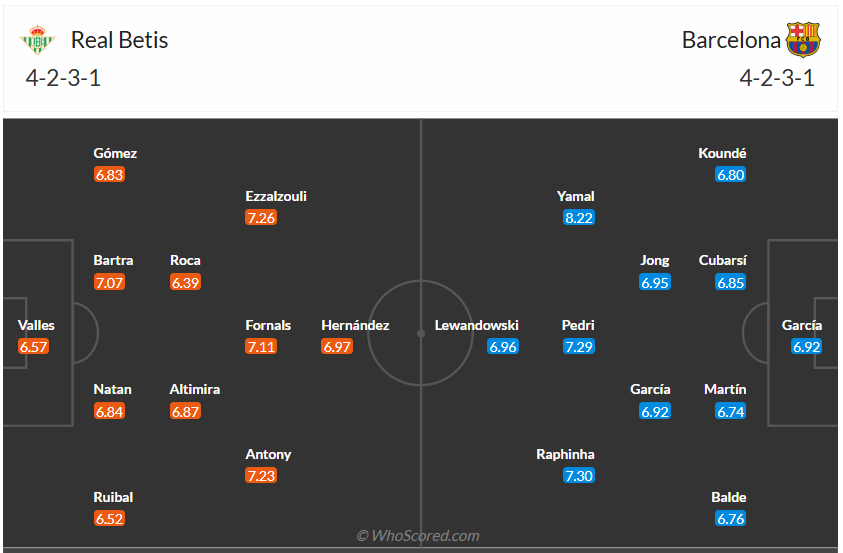Select player Bartra on the pitch
This screenshot has height=553, width=843.
tap(113, 260)
